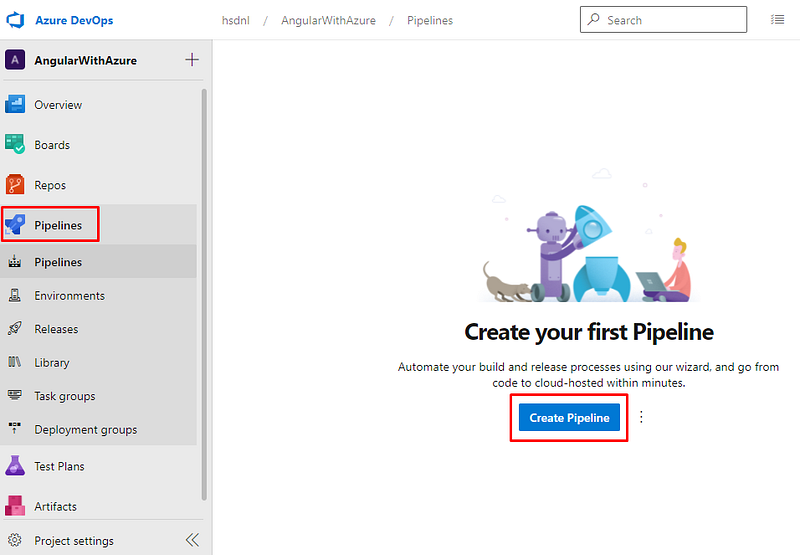This screenshot has width=800, height=555.
Task: Navigate to Test Plans
Action: point(59,466)
